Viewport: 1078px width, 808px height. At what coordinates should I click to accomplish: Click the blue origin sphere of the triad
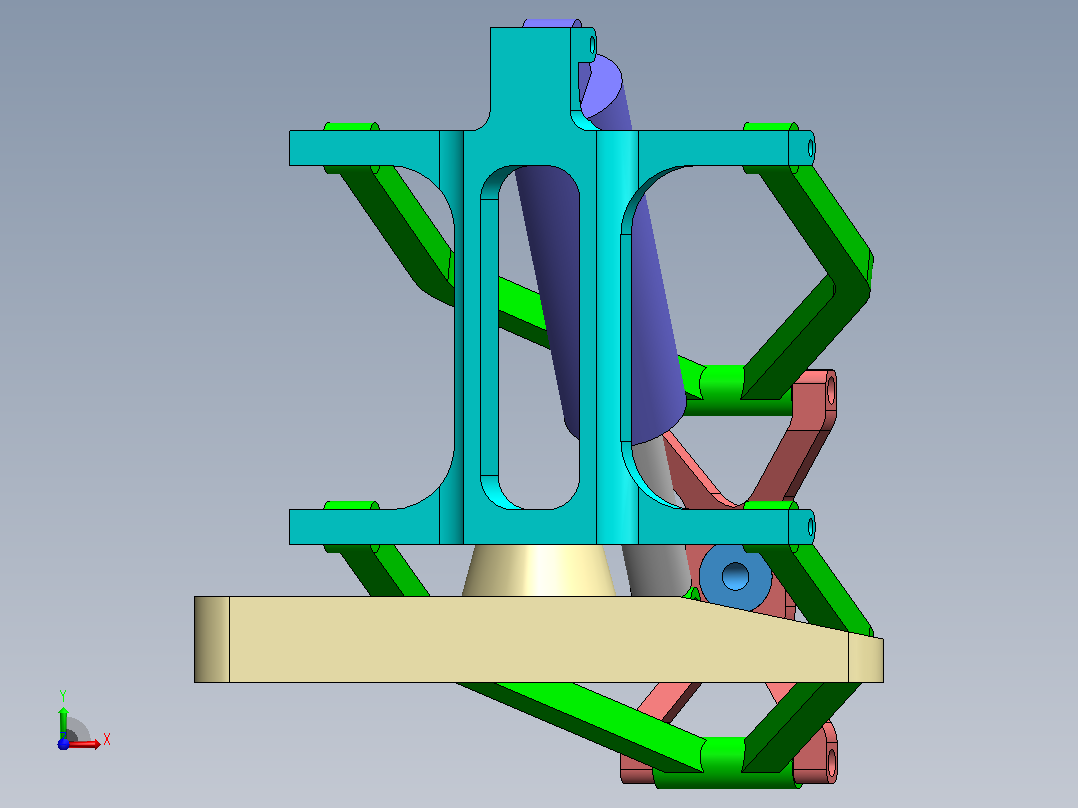pyautogui.click(x=63, y=744)
